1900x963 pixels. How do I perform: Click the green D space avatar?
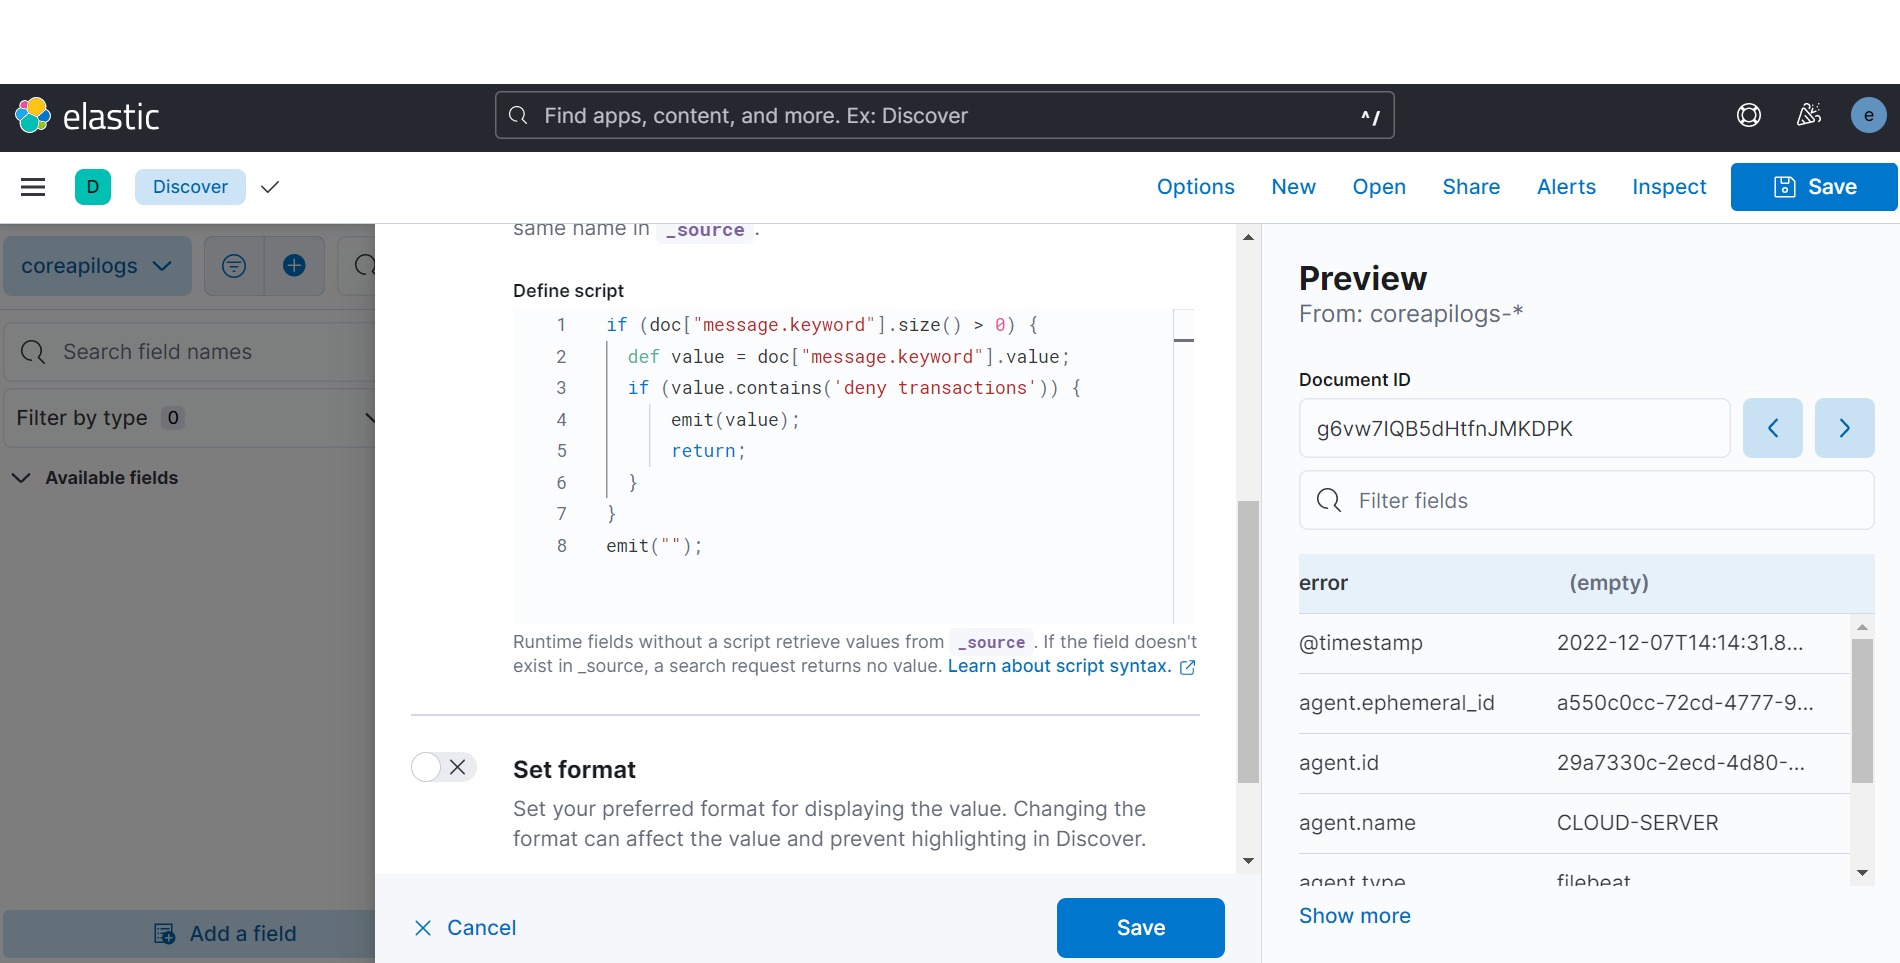(93, 187)
